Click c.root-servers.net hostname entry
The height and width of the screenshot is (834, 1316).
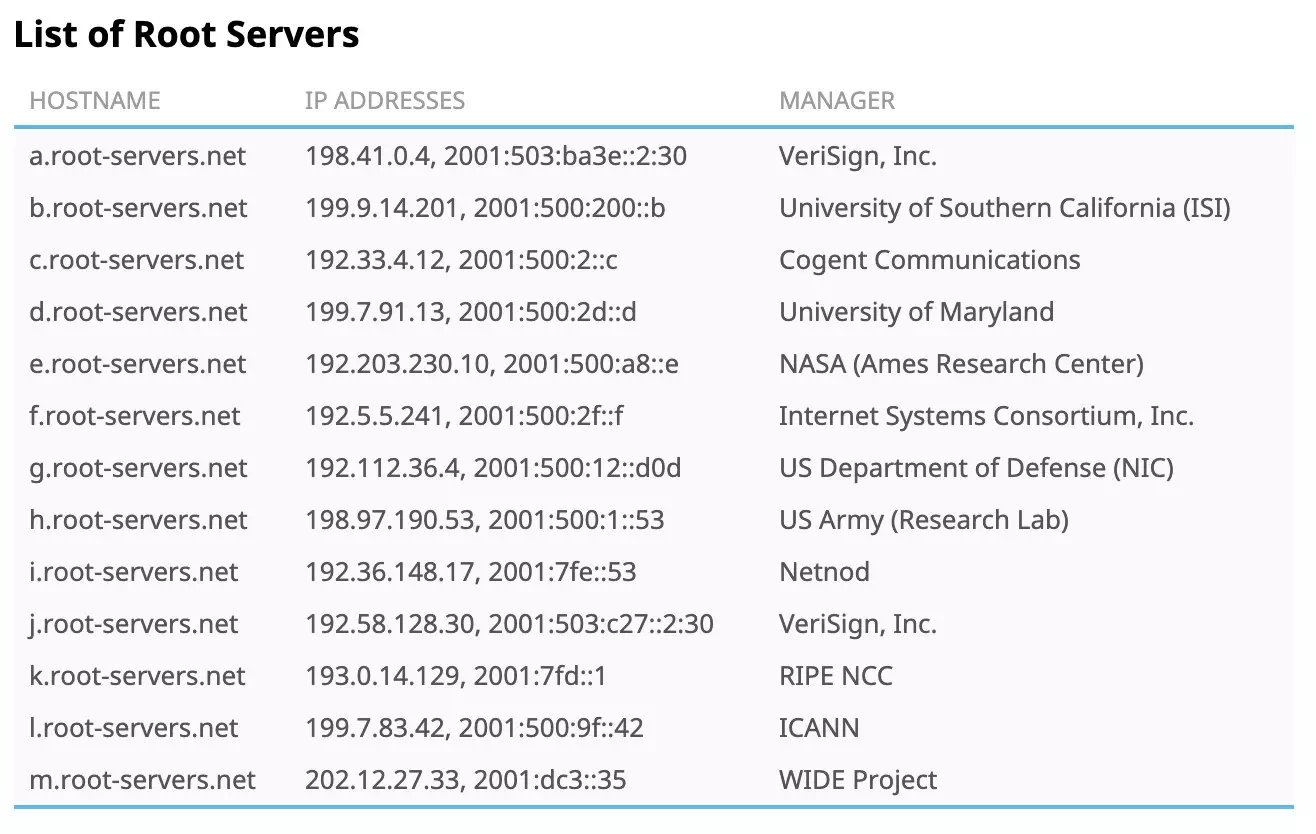(x=137, y=260)
